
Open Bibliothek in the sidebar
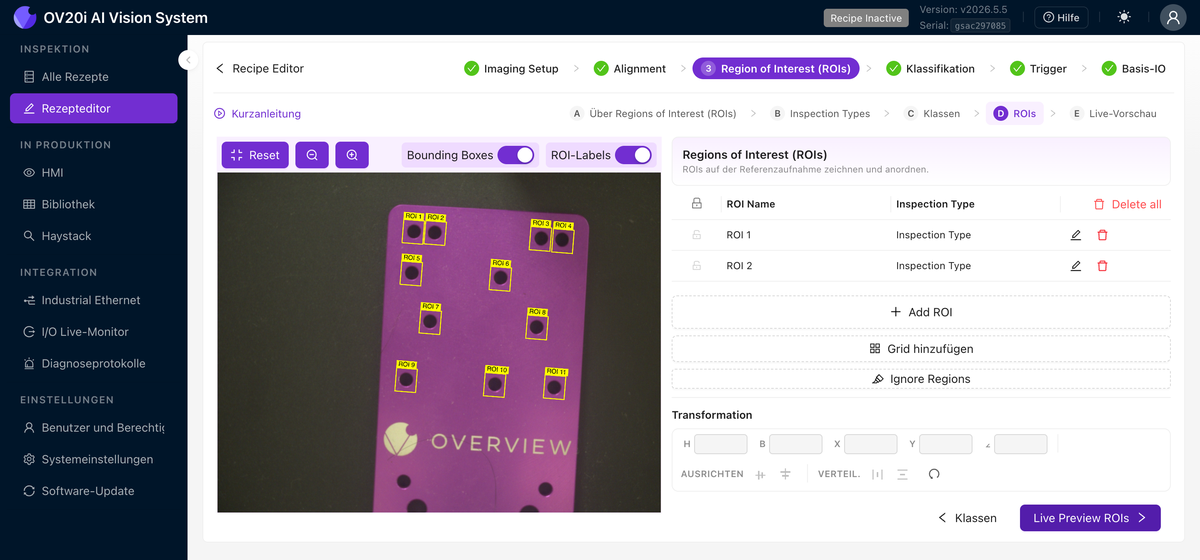(94, 204)
